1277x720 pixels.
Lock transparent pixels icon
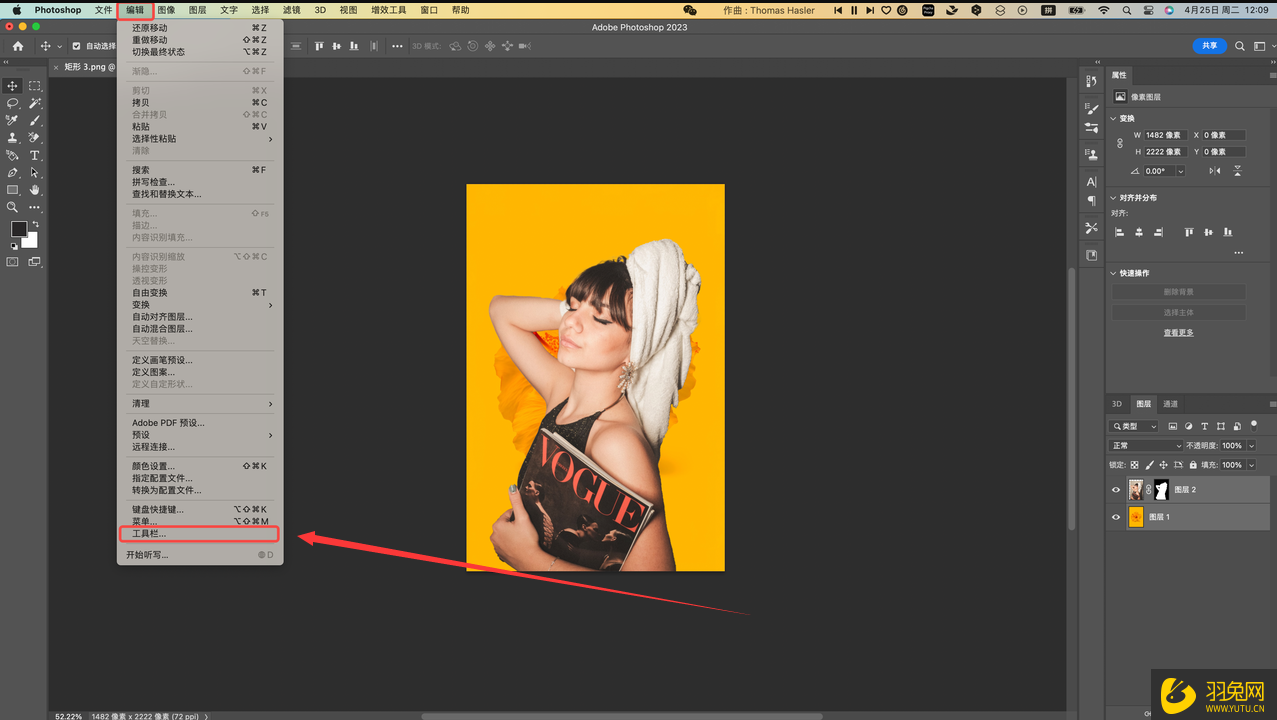tap(1135, 465)
